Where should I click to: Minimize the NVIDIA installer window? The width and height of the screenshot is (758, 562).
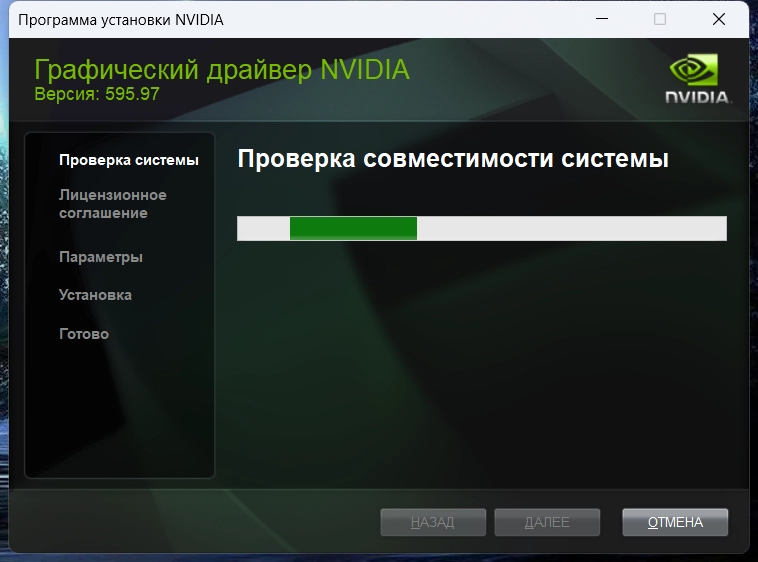(x=602, y=19)
